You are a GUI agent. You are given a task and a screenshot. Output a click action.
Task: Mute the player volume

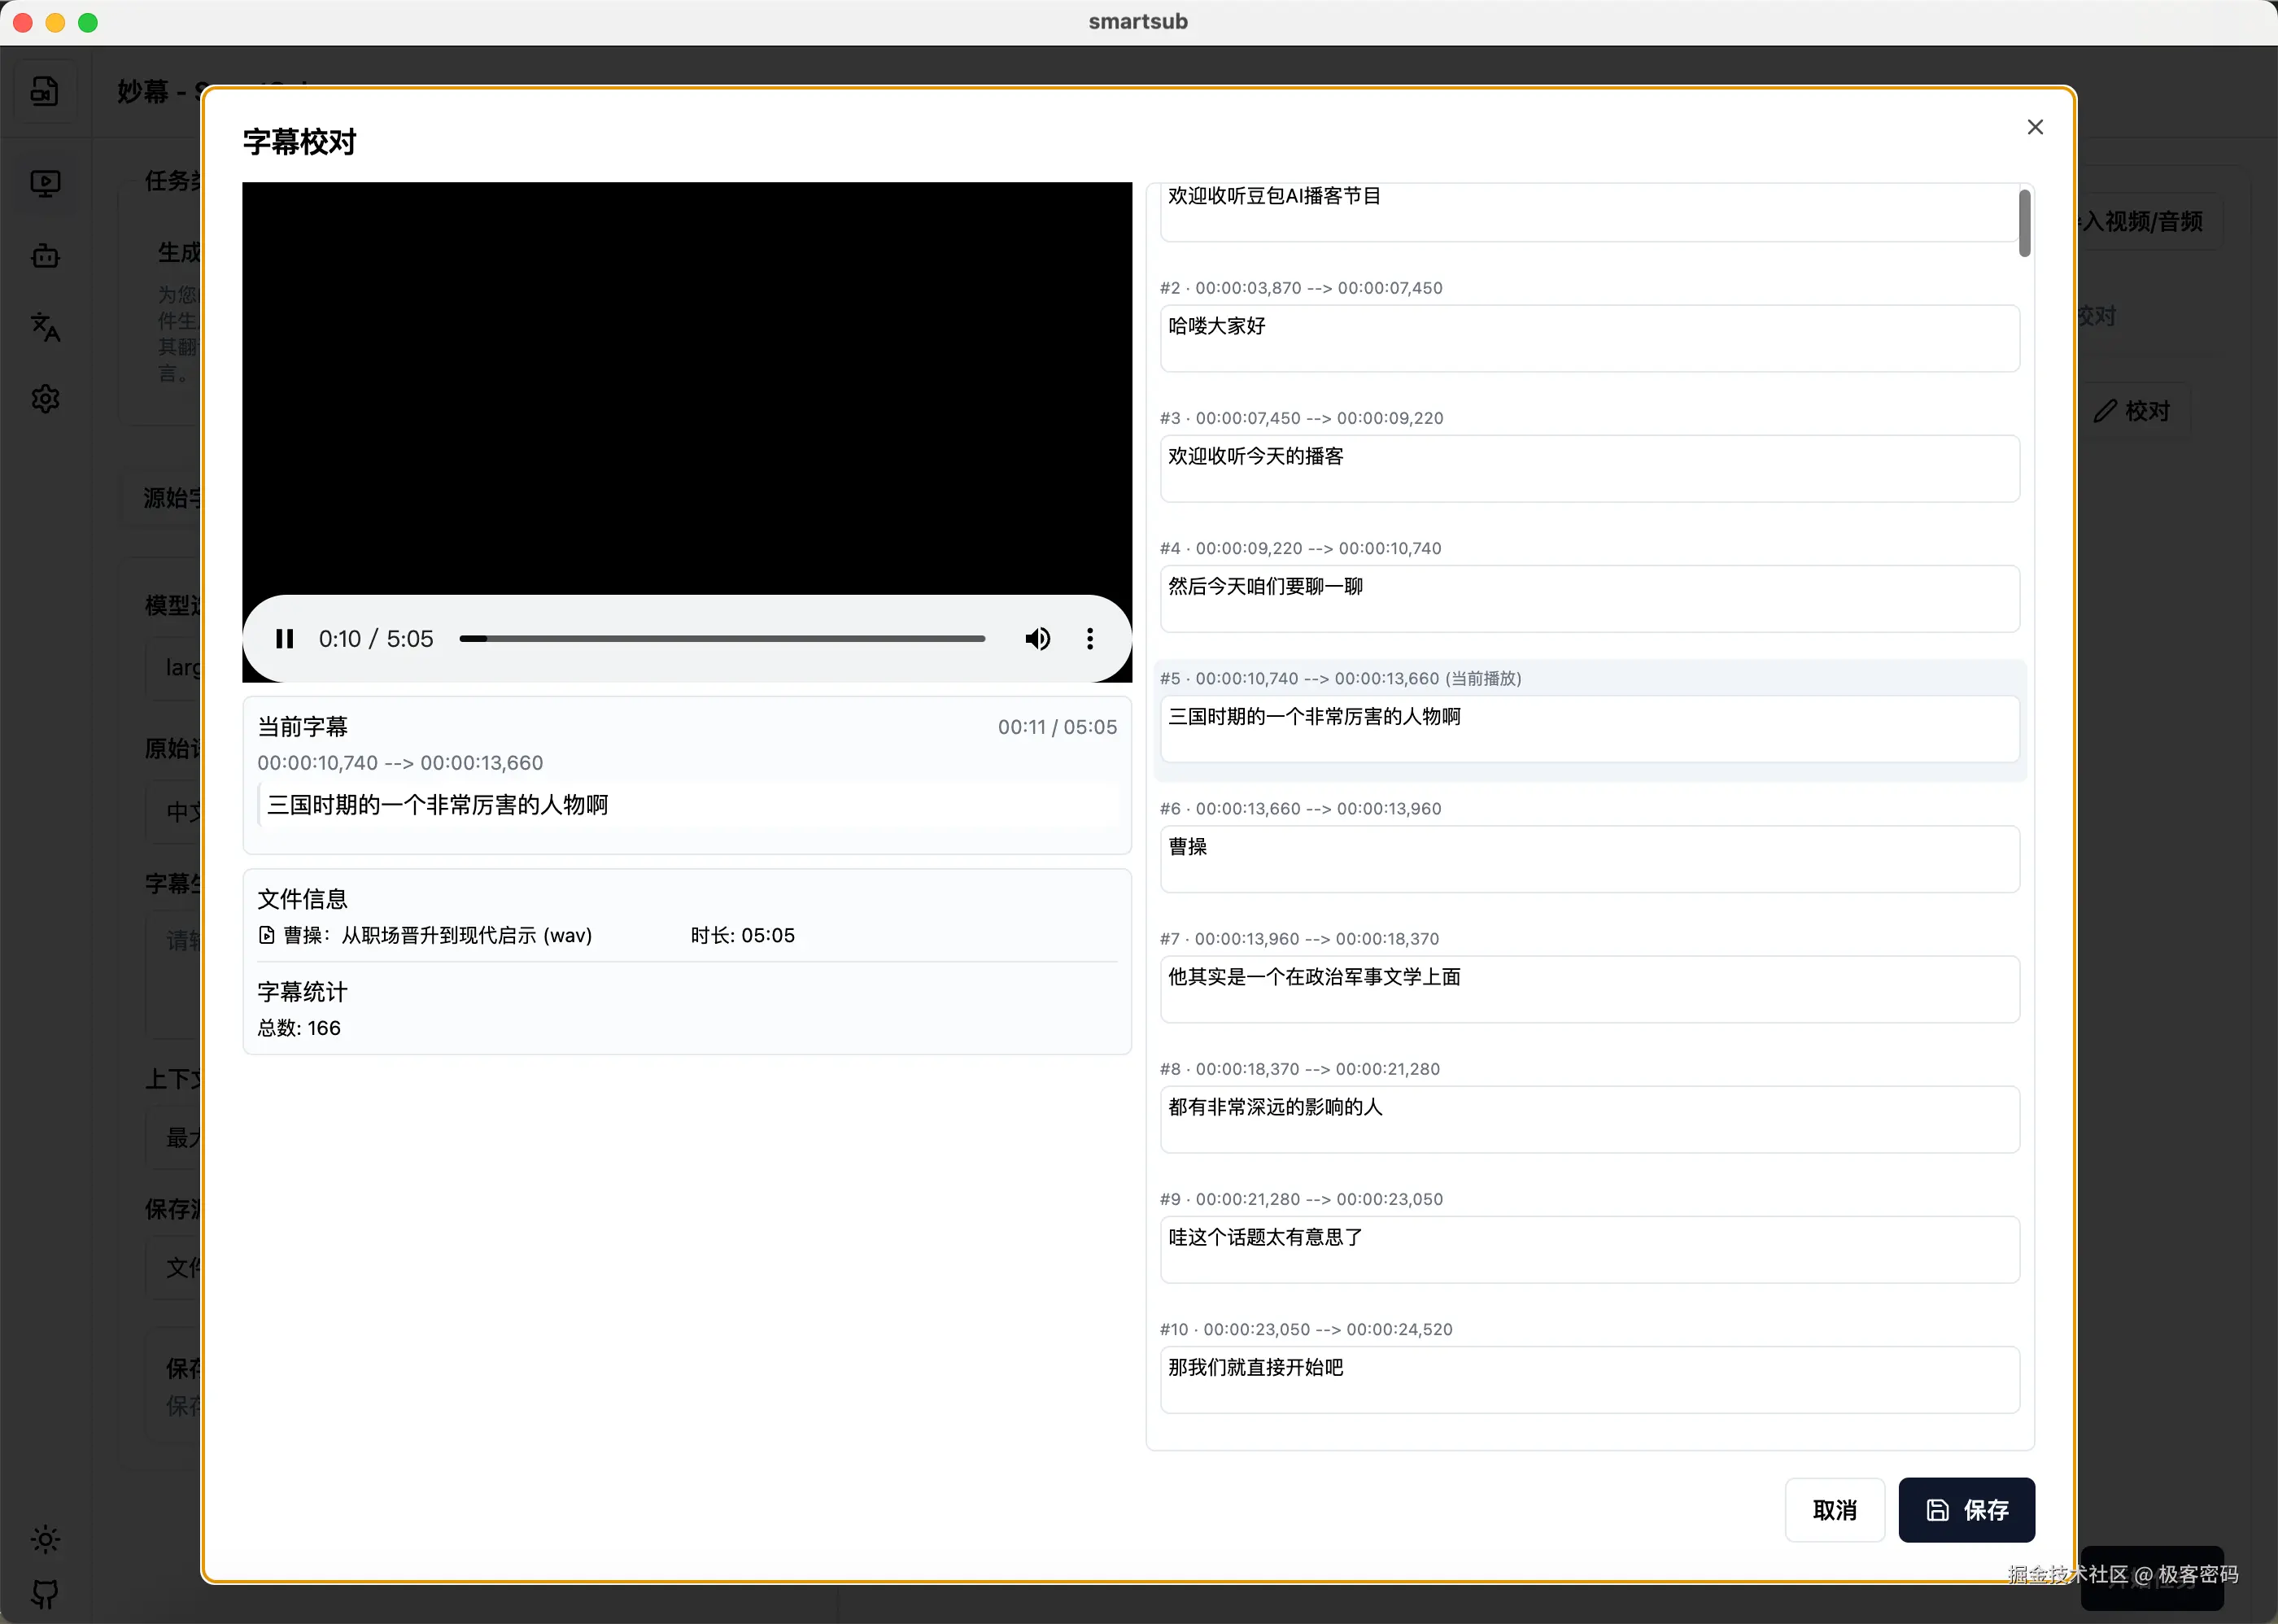point(1037,639)
